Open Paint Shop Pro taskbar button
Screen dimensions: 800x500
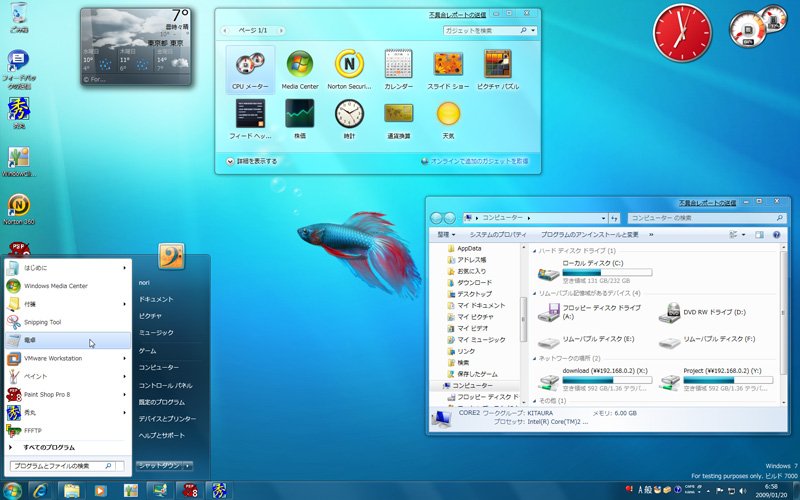(190, 491)
